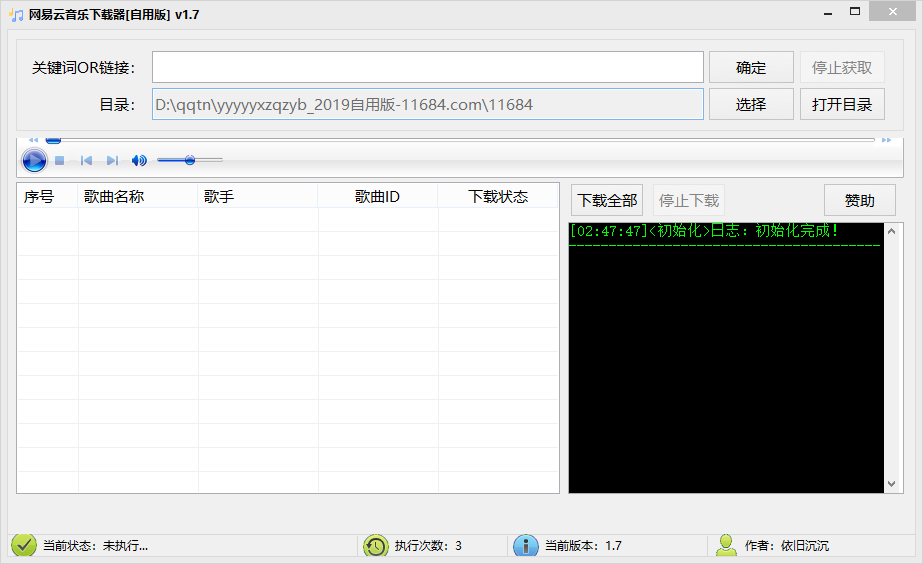Viewport: 923px width, 564px height.
Task: Click the 执行次数: 3 status text
Action: (428, 546)
